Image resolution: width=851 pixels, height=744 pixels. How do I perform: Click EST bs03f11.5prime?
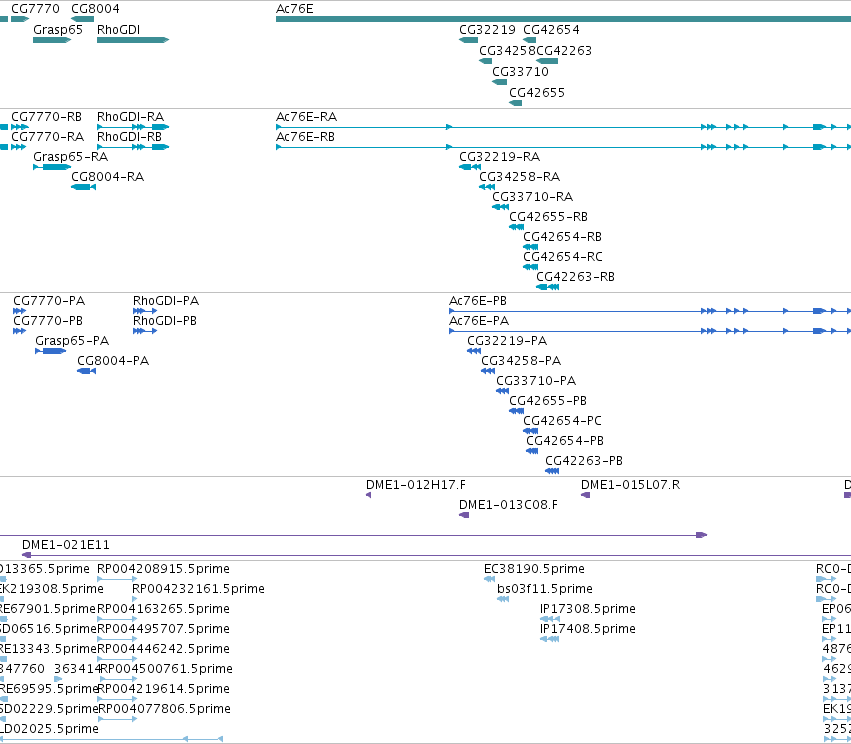point(545,589)
